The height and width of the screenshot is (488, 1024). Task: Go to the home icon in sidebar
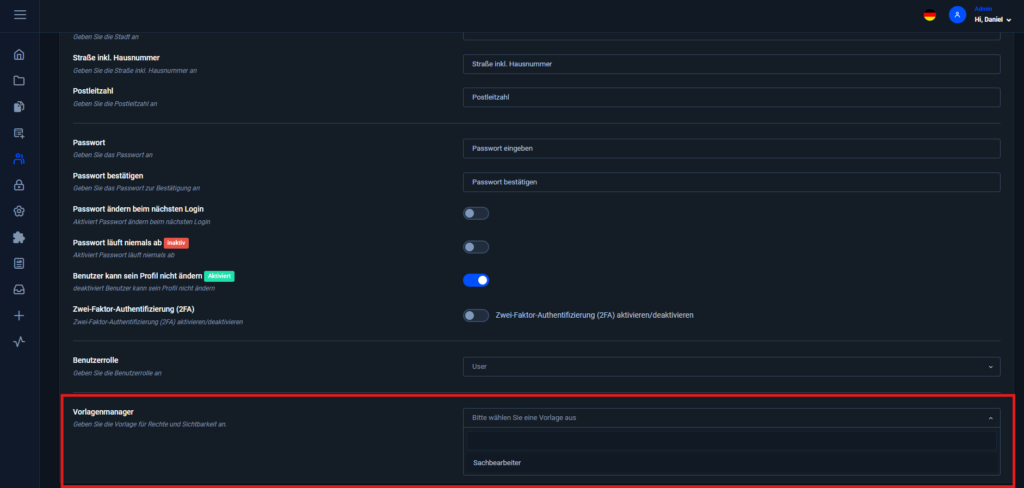[x=19, y=54]
